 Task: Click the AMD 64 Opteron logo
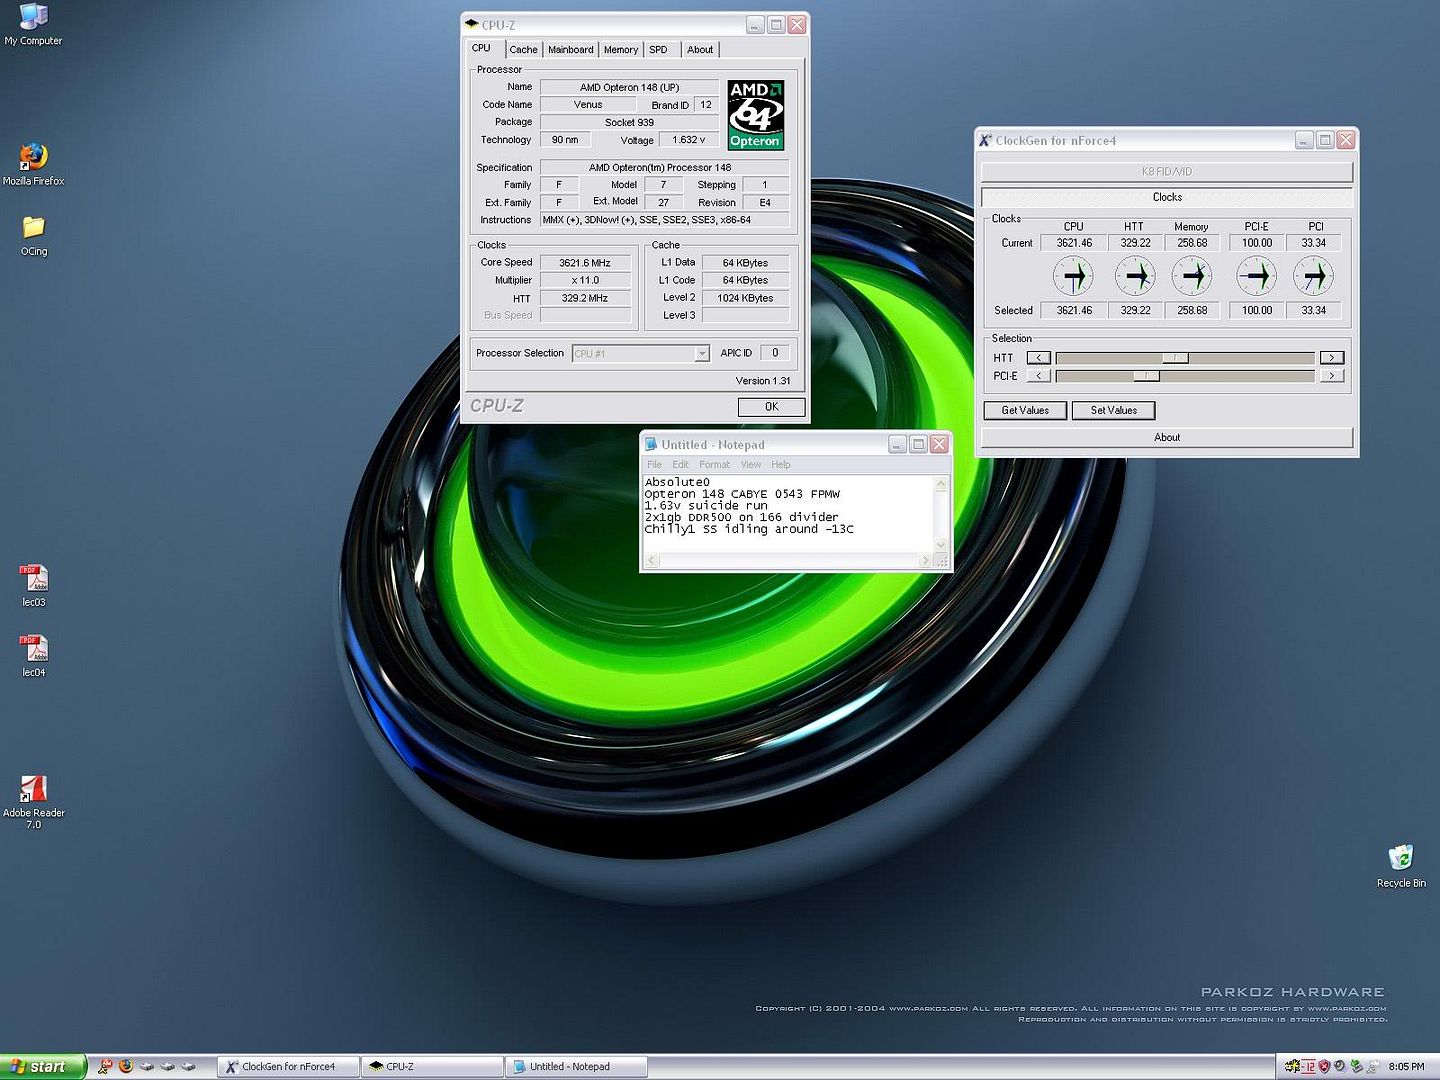click(x=755, y=115)
